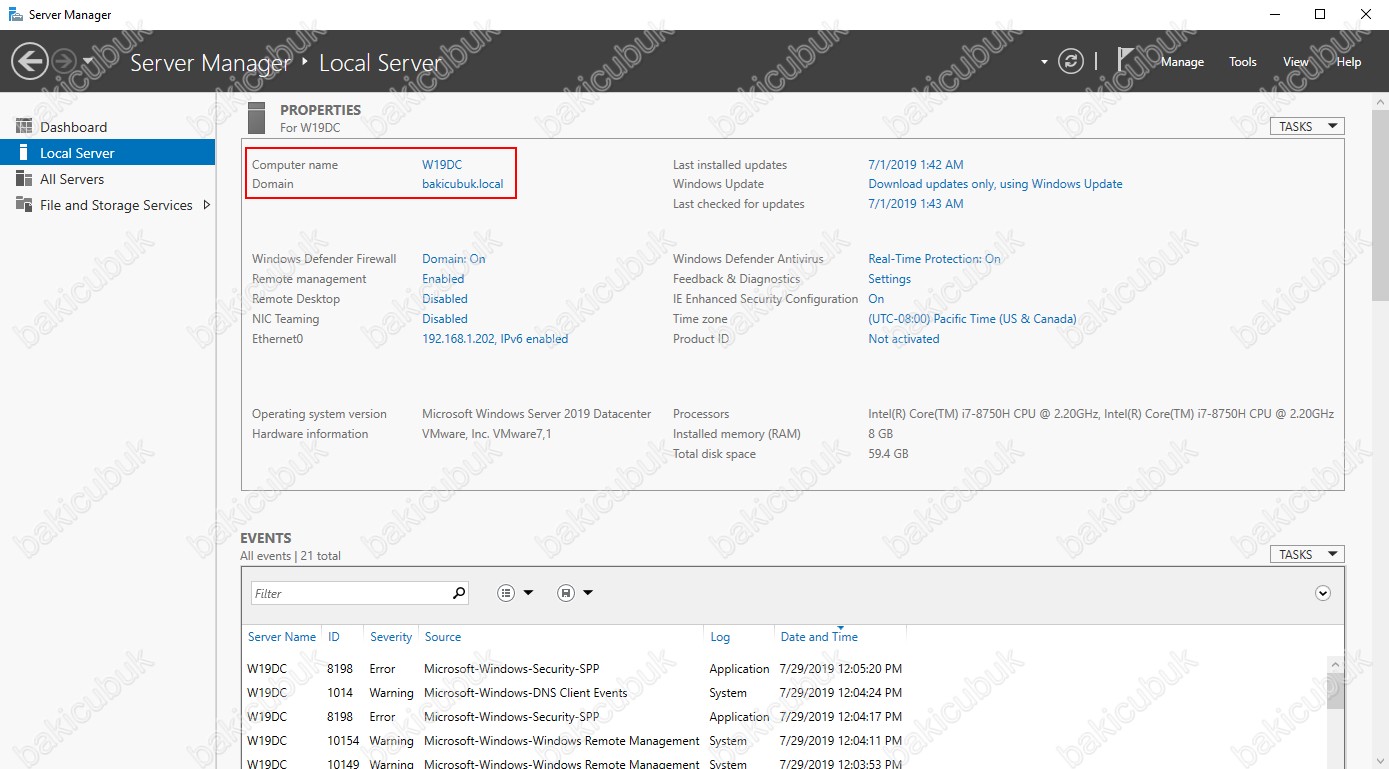Collapse events panel with circled chevron
Viewport: 1389px width, 769px height.
tap(1323, 593)
